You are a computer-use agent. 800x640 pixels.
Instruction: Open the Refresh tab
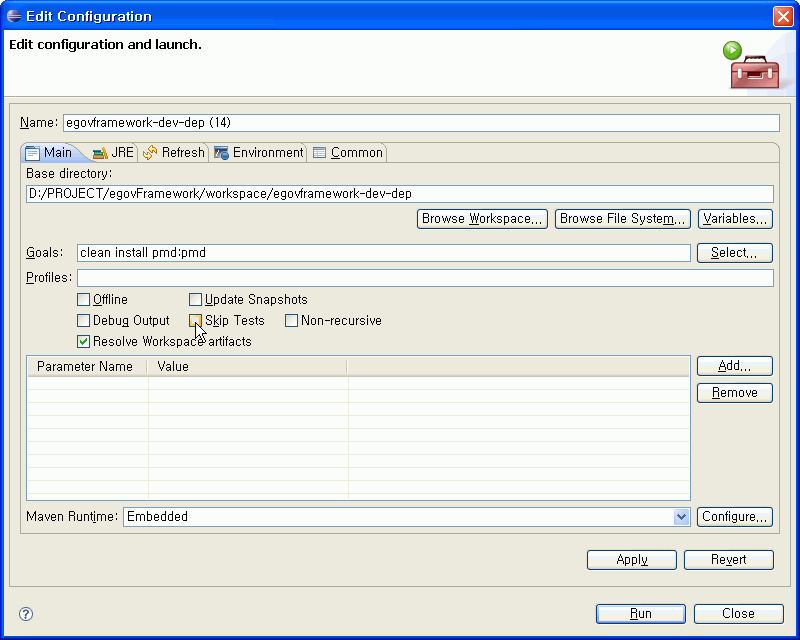coord(174,153)
